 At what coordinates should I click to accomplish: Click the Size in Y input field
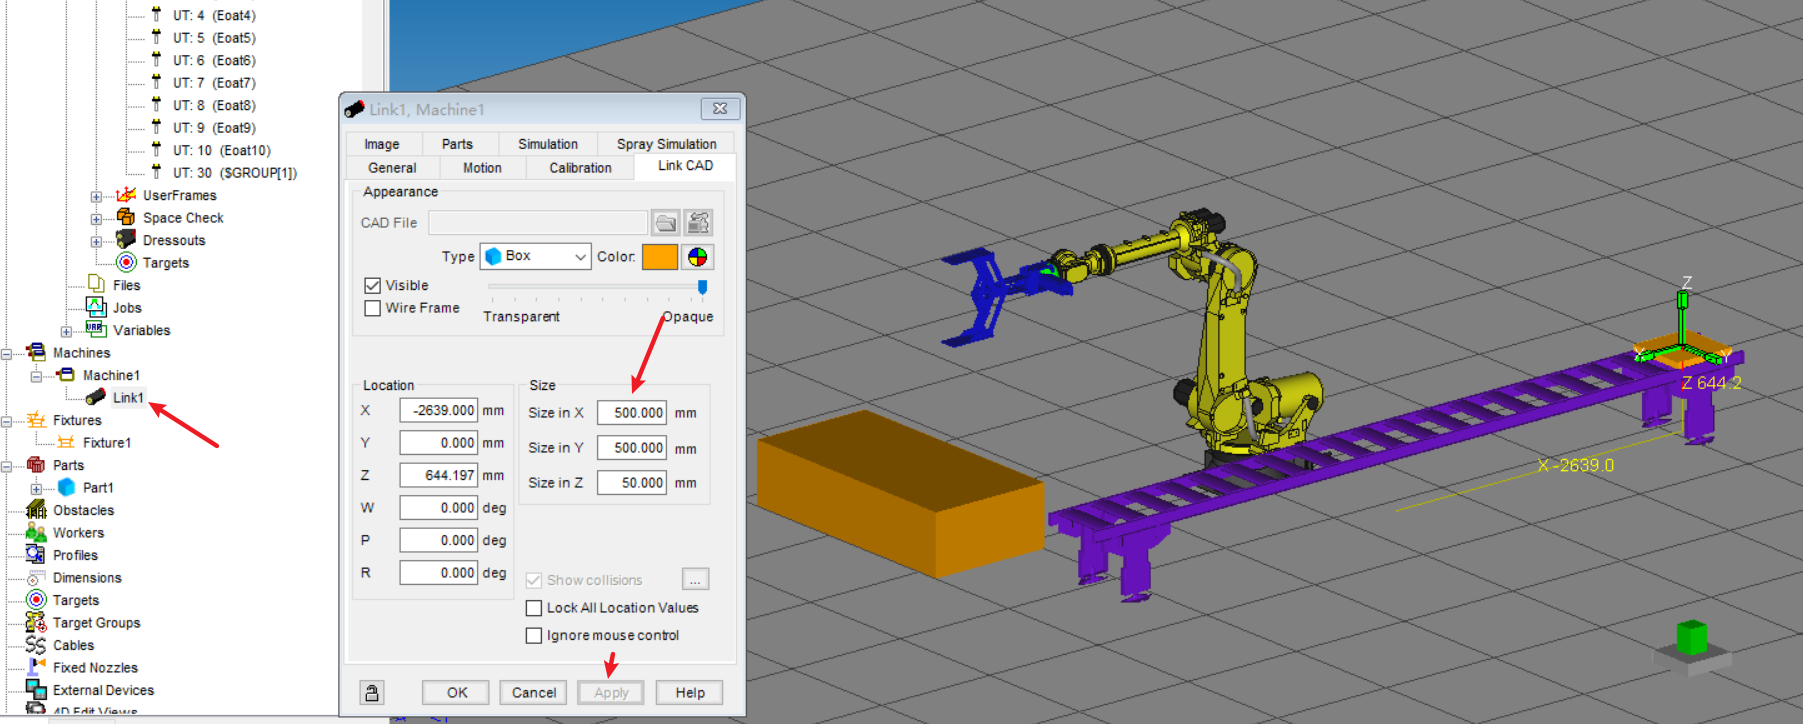[x=633, y=447]
